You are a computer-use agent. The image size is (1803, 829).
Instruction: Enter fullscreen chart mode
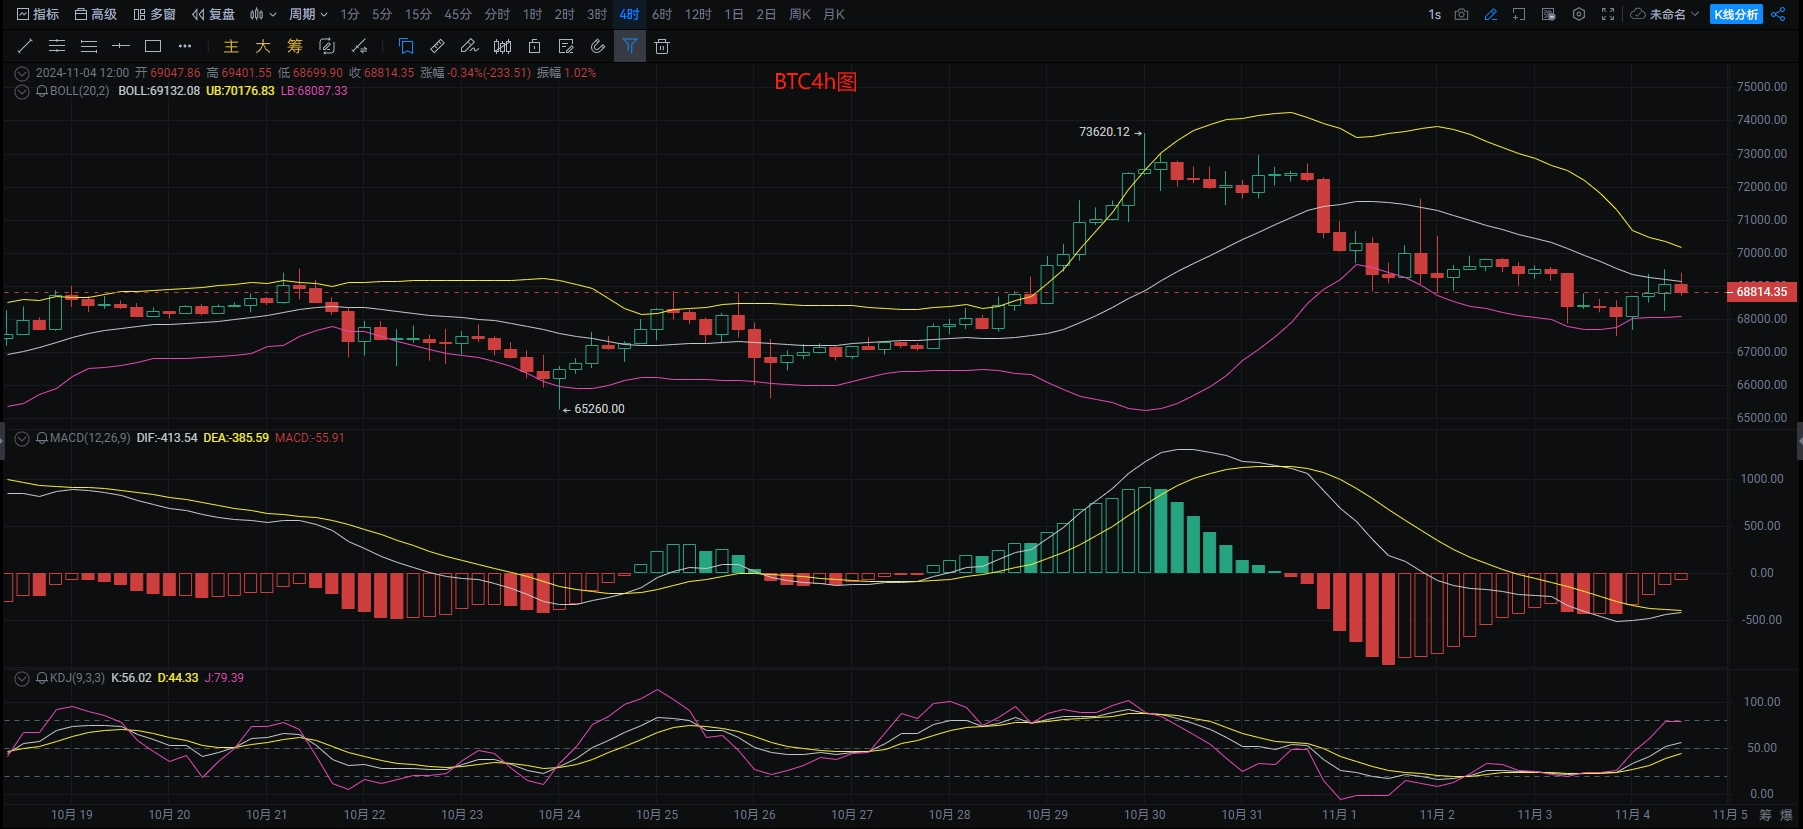tap(1608, 14)
